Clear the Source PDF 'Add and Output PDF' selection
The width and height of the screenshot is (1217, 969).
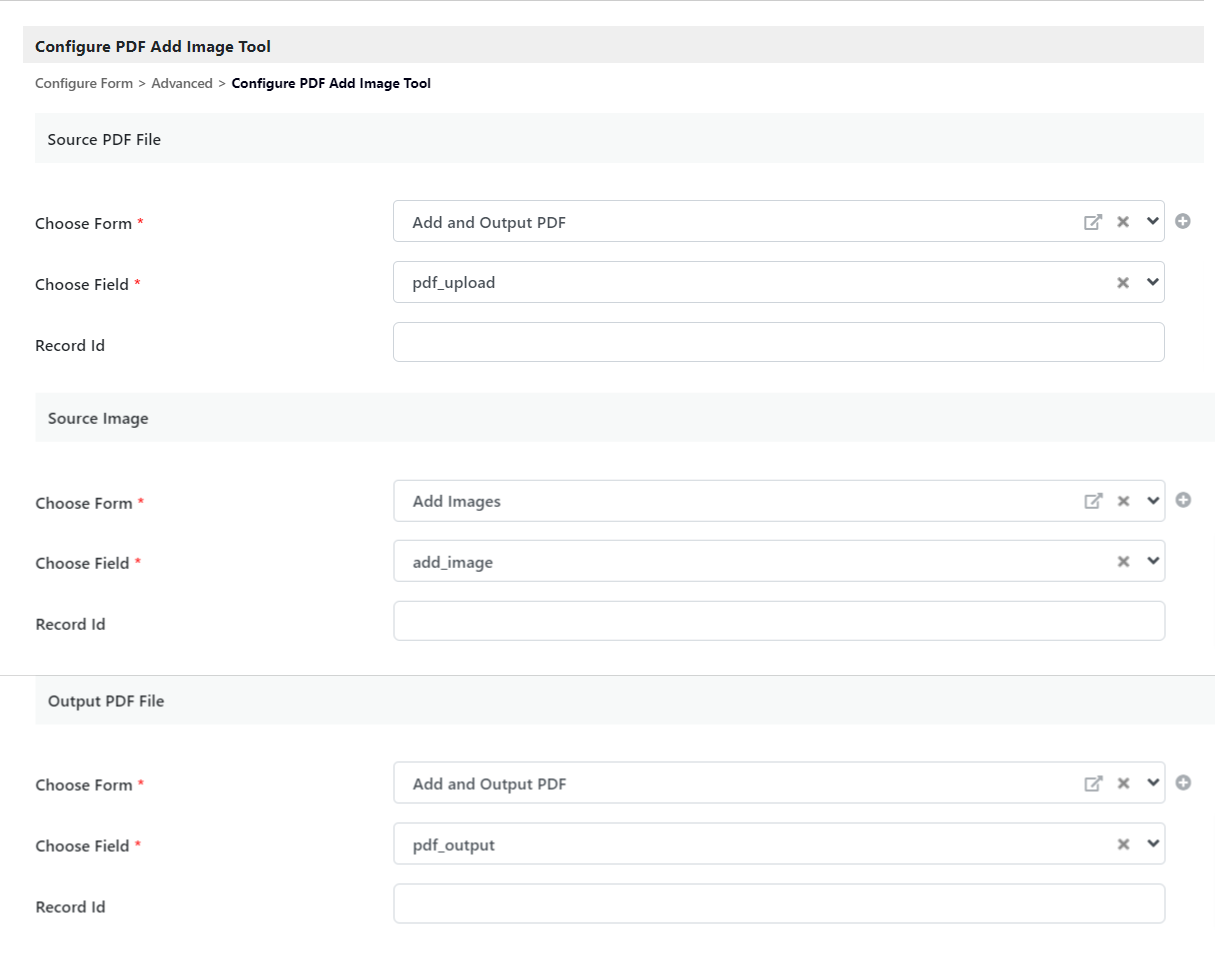(1123, 222)
